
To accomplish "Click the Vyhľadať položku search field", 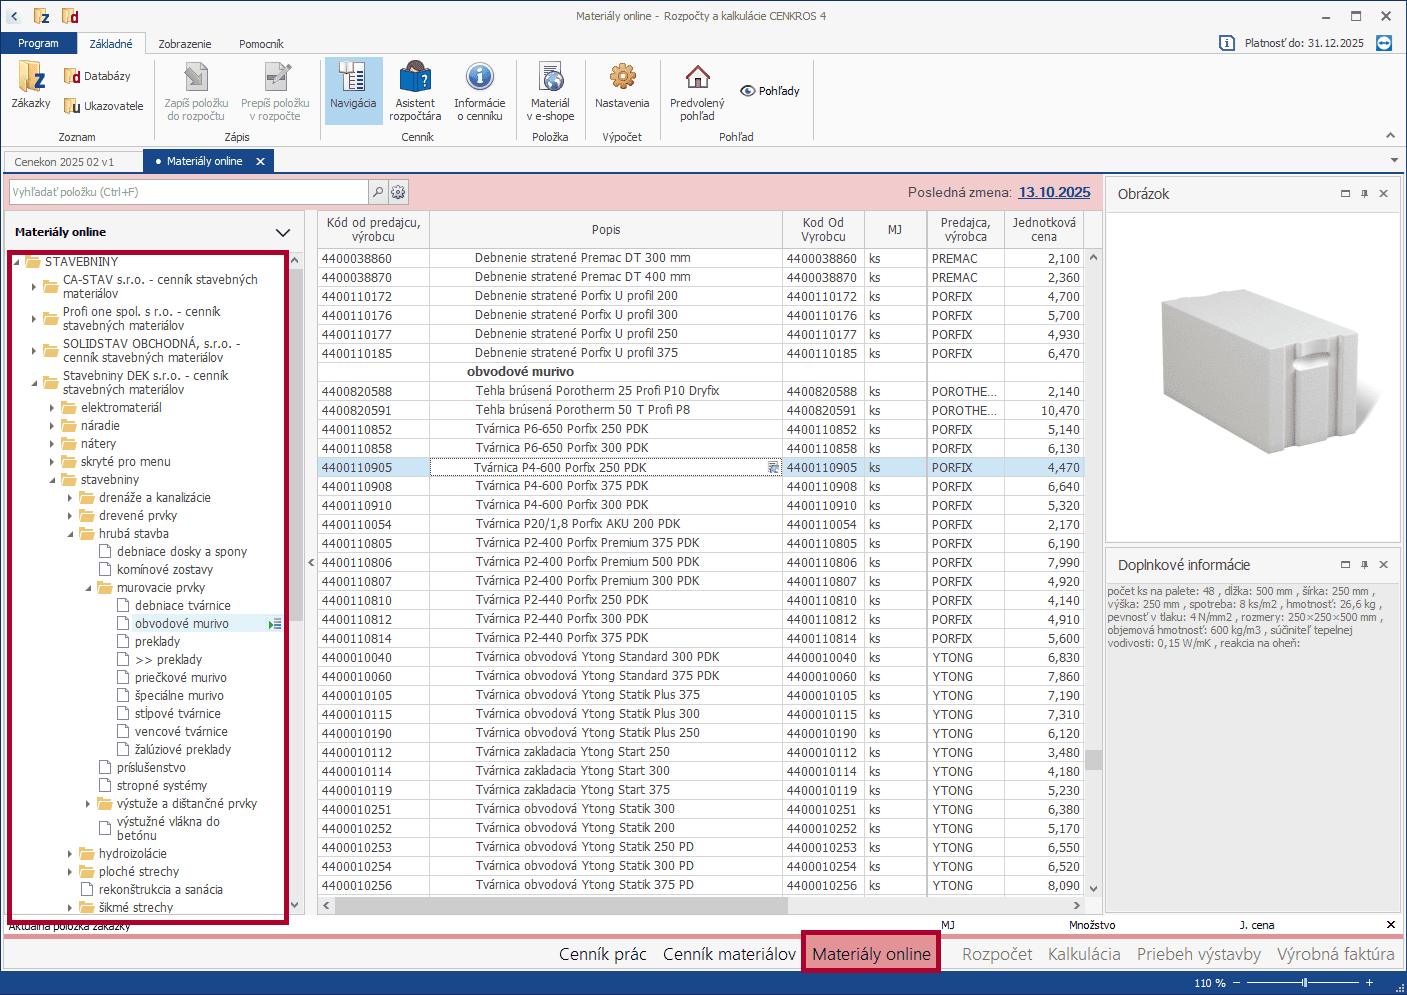I will 188,192.
